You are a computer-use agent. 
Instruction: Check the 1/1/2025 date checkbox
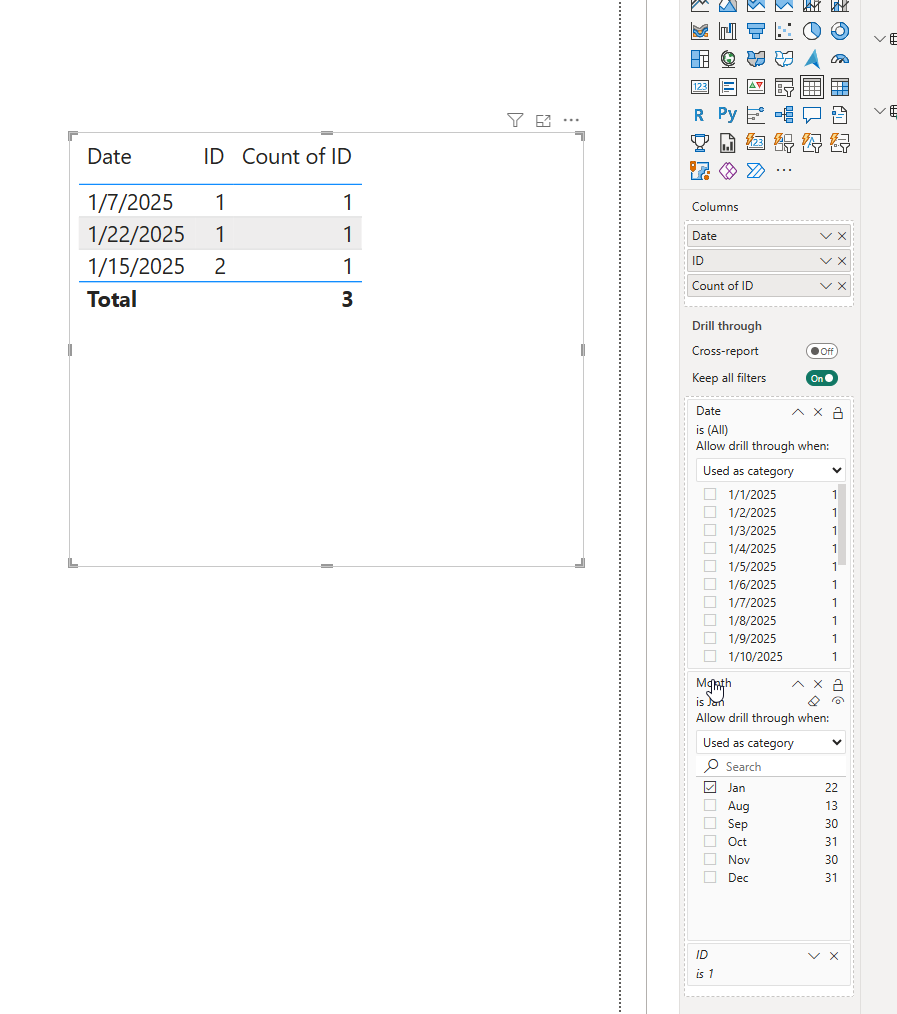(710, 494)
